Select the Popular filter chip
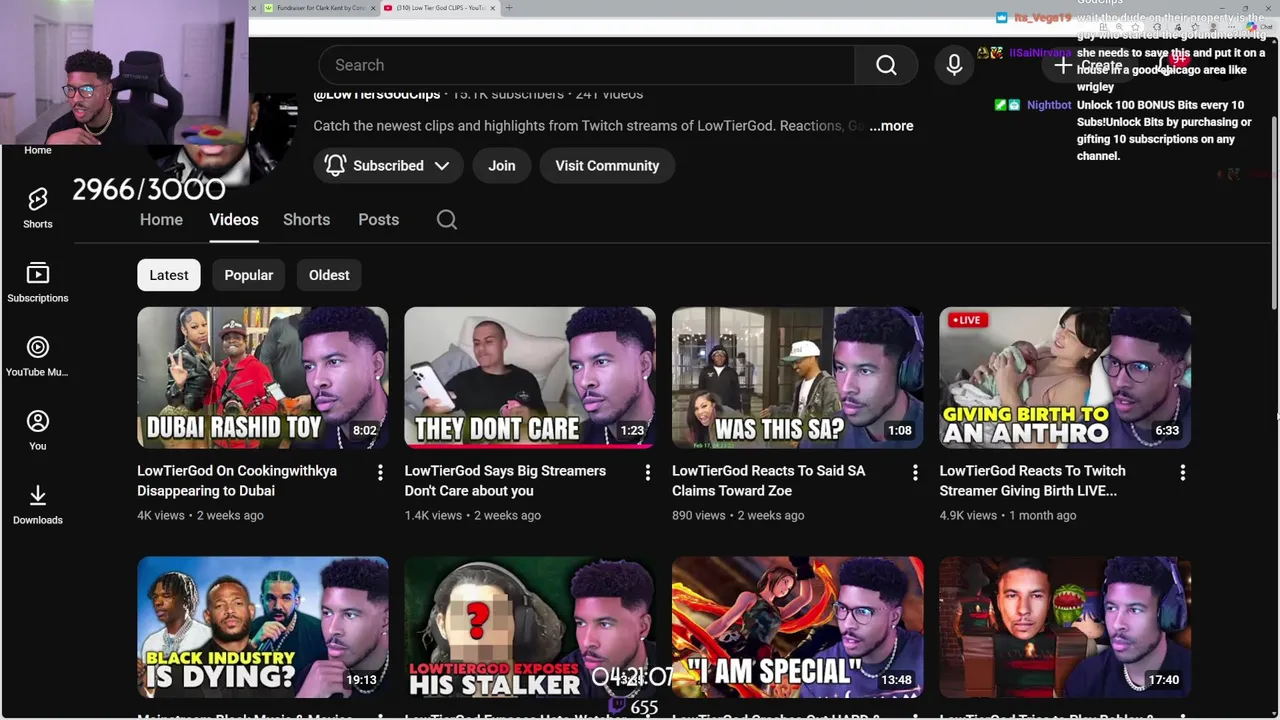Viewport: 1280px width, 720px height. point(249,275)
